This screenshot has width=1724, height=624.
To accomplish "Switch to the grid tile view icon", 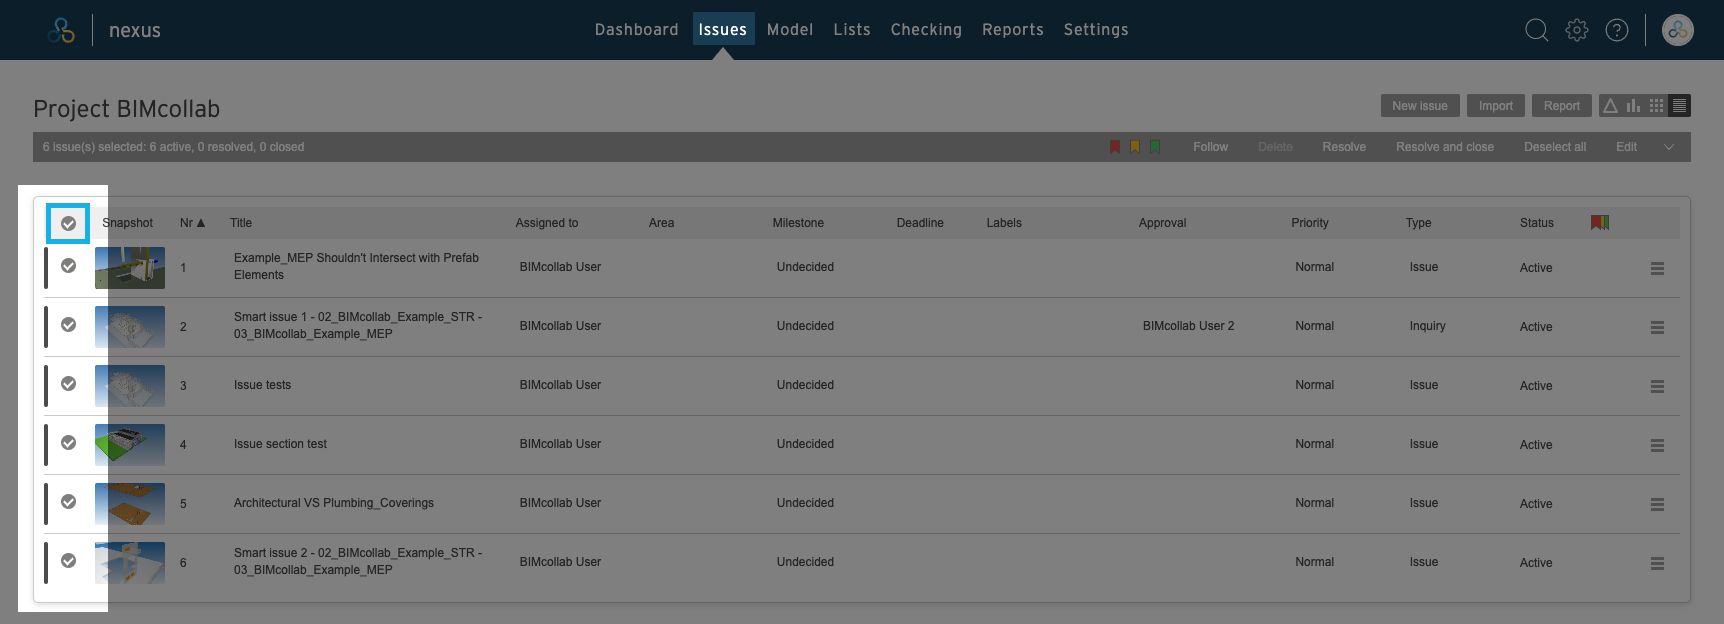I will tap(1657, 106).
